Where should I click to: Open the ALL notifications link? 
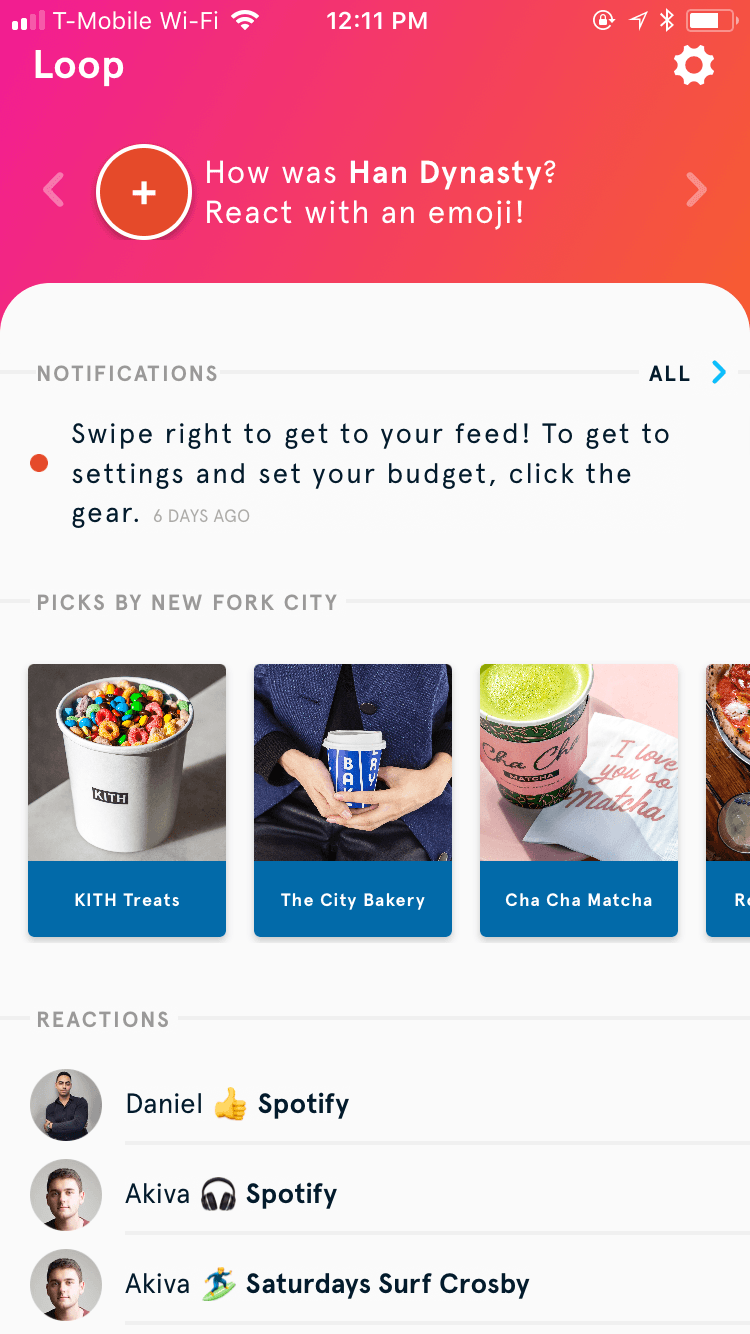coord(669,374)
